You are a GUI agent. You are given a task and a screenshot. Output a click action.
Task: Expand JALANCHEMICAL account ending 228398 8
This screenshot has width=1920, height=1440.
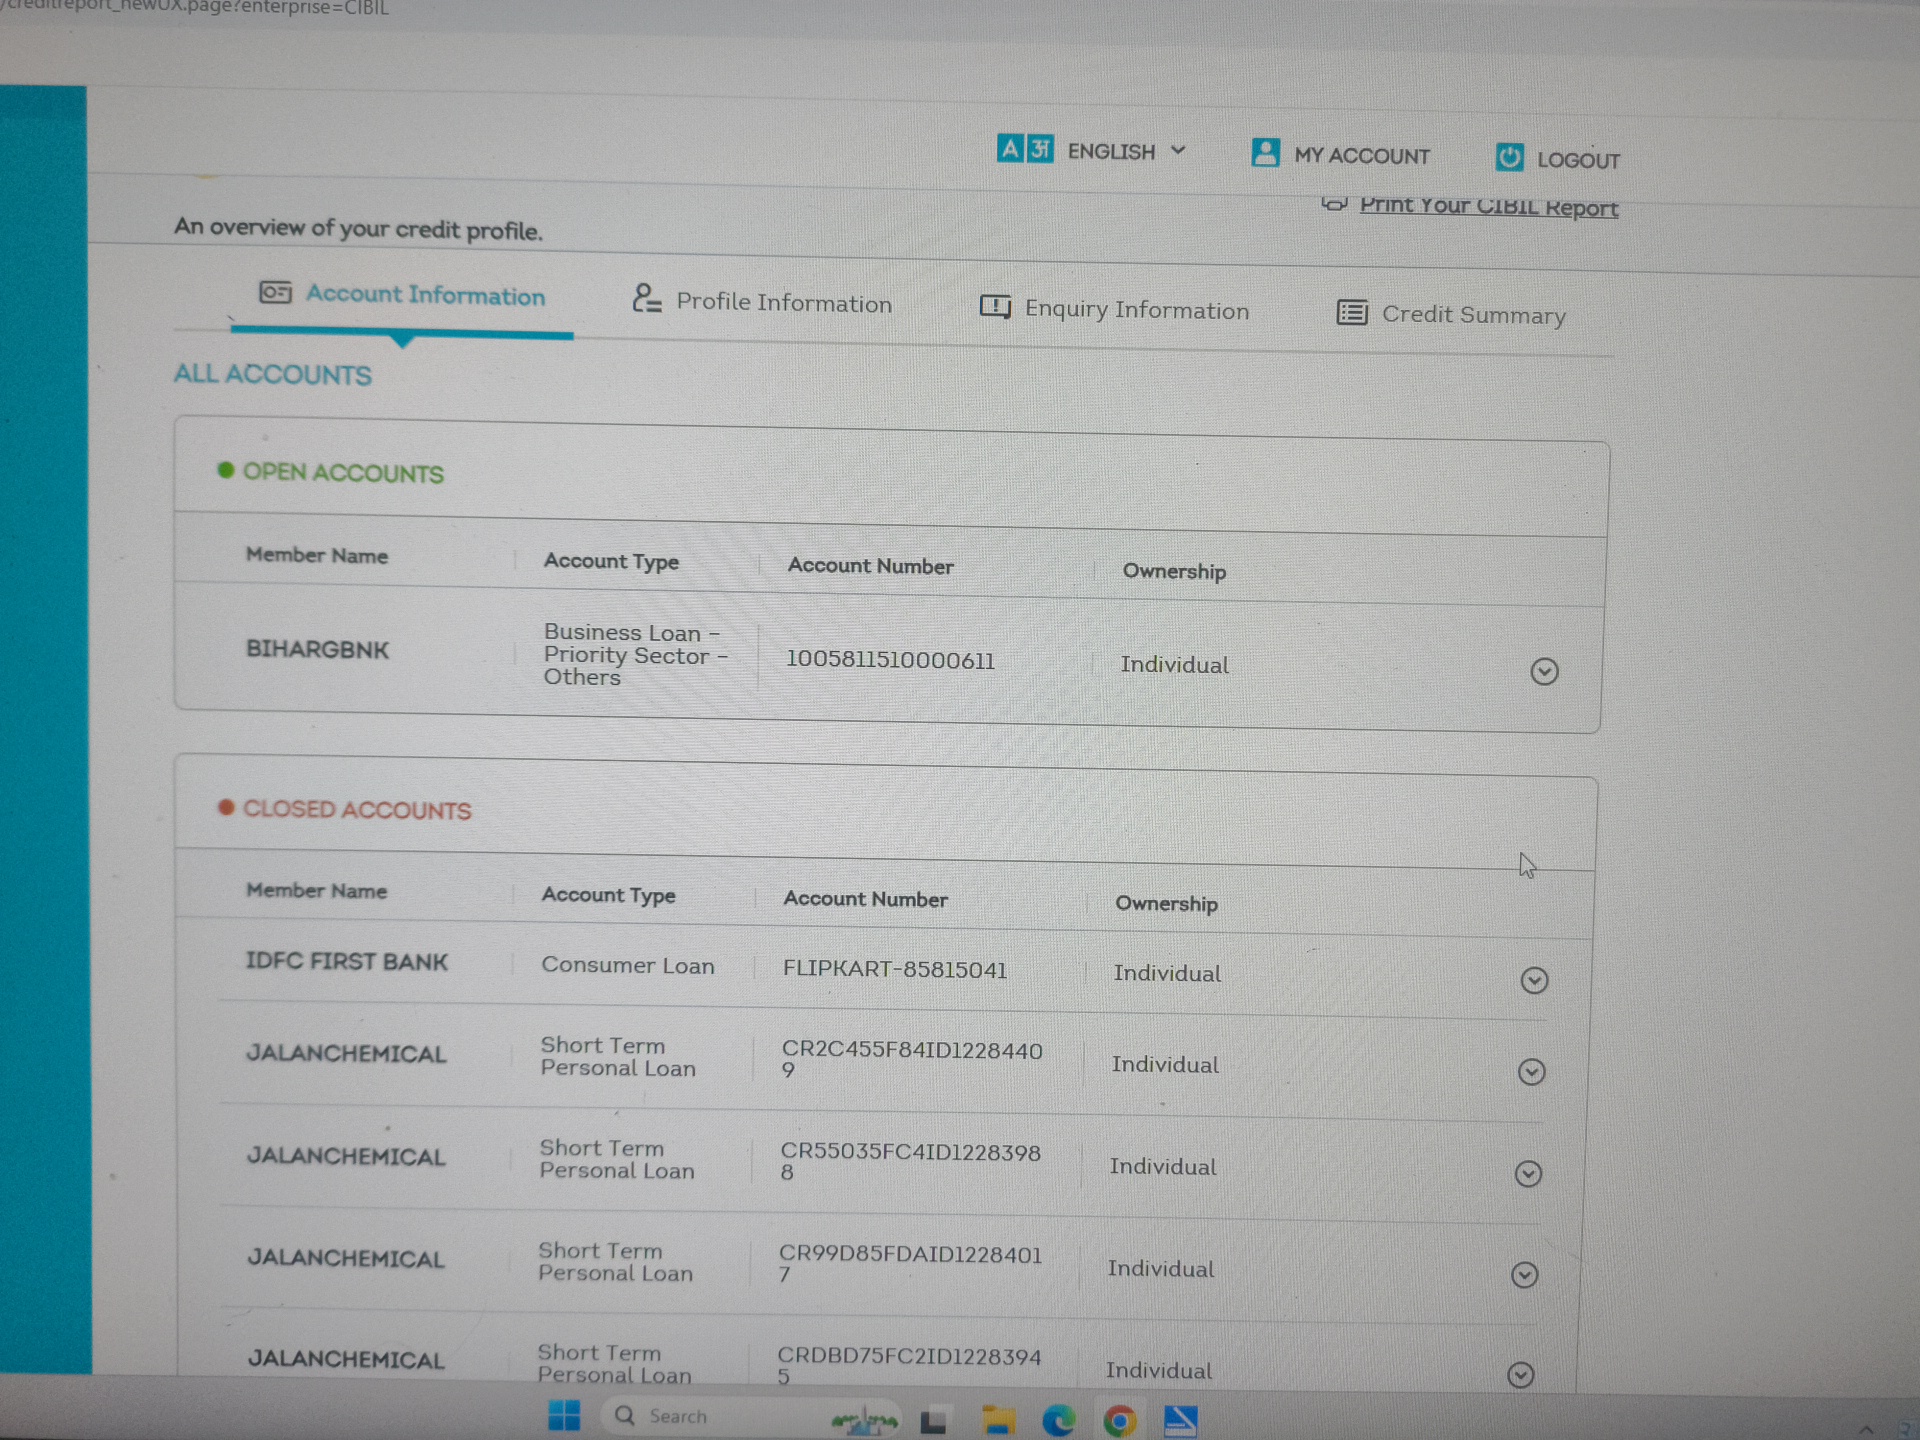click(x=1528, y=1173)
